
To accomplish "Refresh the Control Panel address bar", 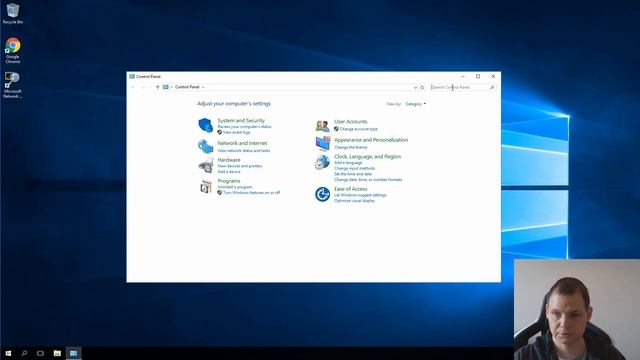I will tap(422, 87).
